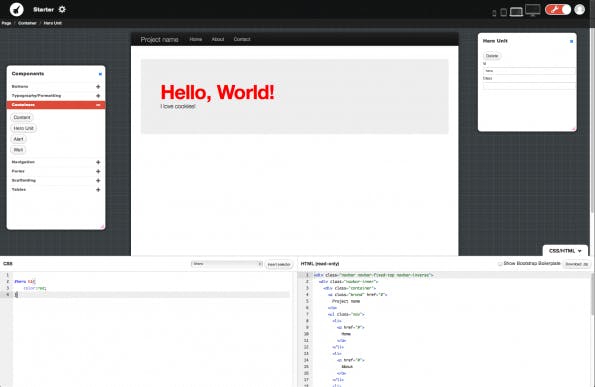The height and width of the screenshot is (387, 595).
Task: Switch preview to tablet size
Action: (x=504, y=13)
